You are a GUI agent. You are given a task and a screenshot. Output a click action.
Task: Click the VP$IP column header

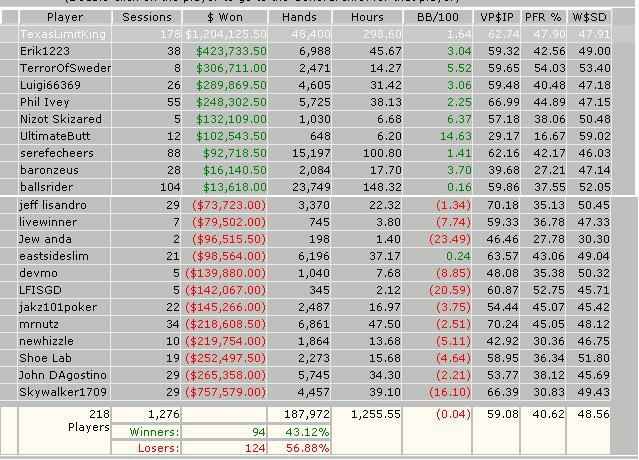[x=497, y=17]
